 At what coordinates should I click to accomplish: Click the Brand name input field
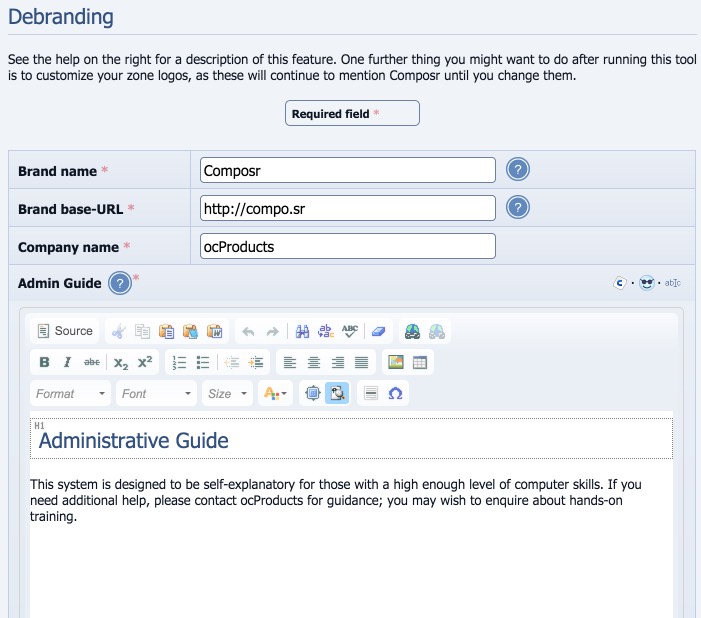coord(348,170)
